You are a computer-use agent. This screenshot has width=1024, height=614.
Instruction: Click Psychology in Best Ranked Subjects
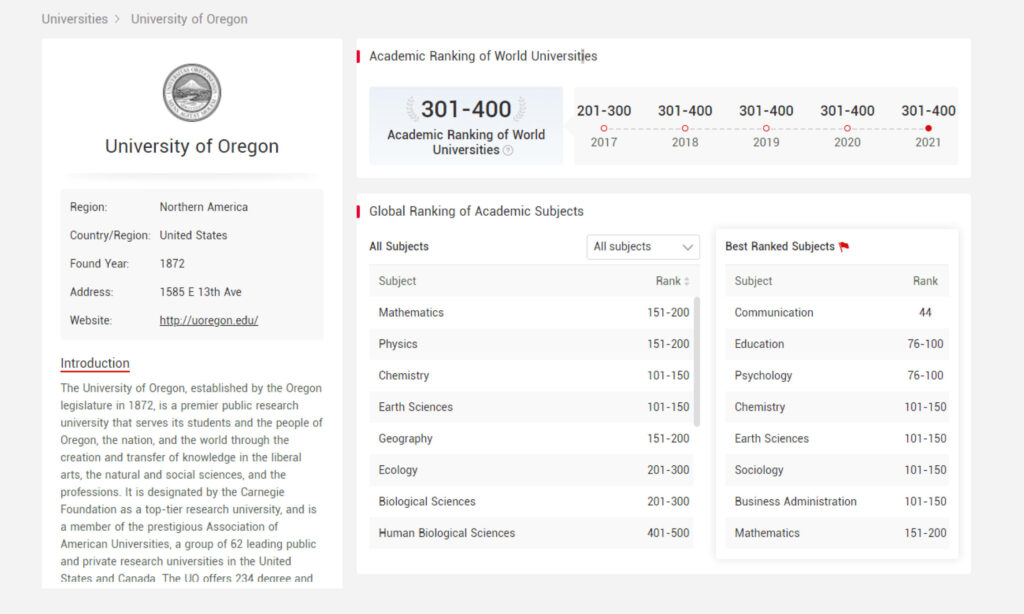coord(837,376)
